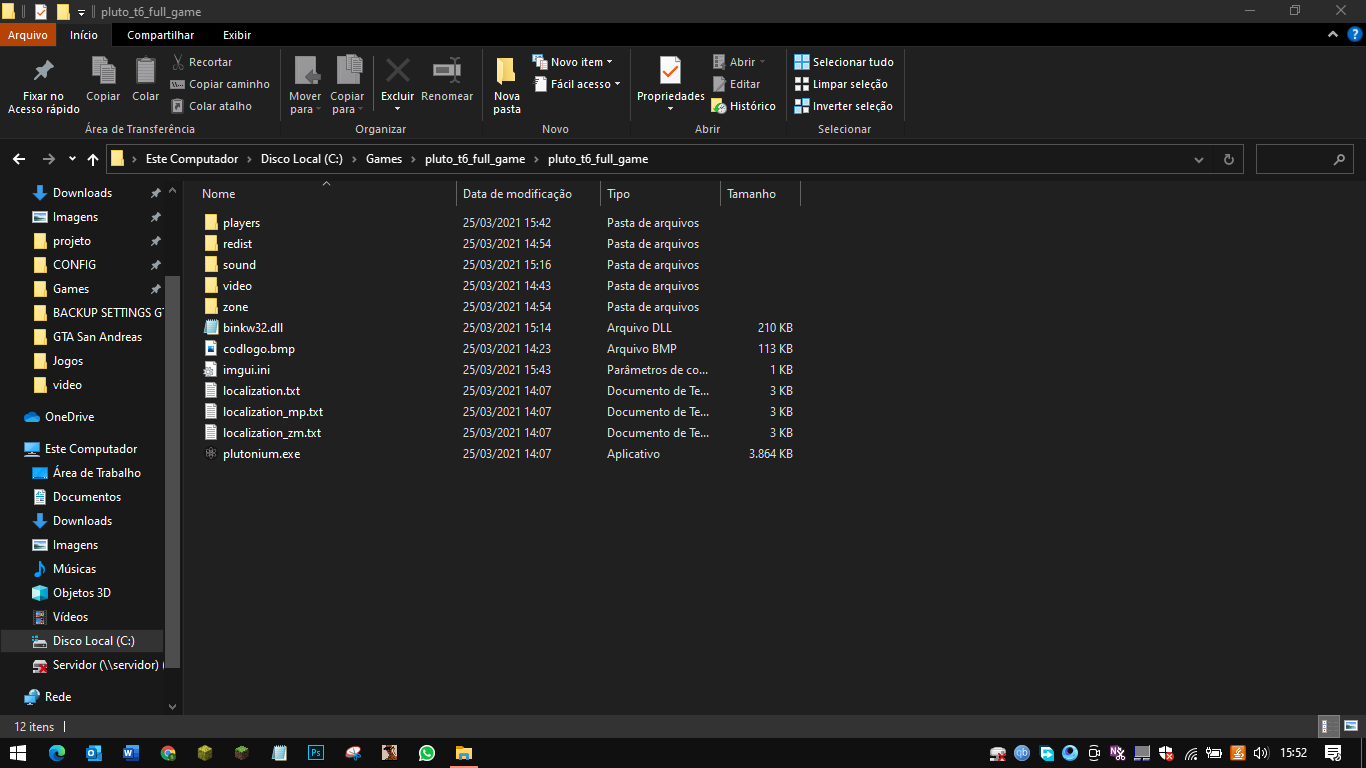Select Área de Trabalho in sidebar
This screenshot has width=1366, height=768.
(x=96, y=473)
